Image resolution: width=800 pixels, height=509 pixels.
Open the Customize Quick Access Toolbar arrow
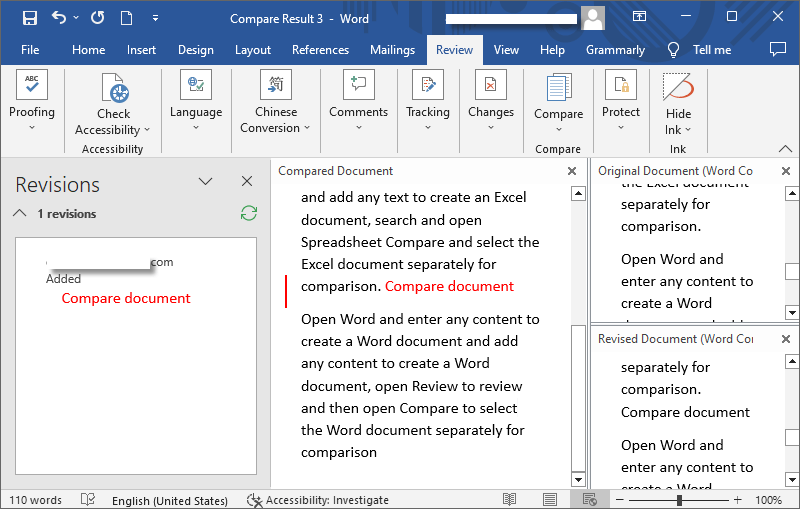point(155,18)
